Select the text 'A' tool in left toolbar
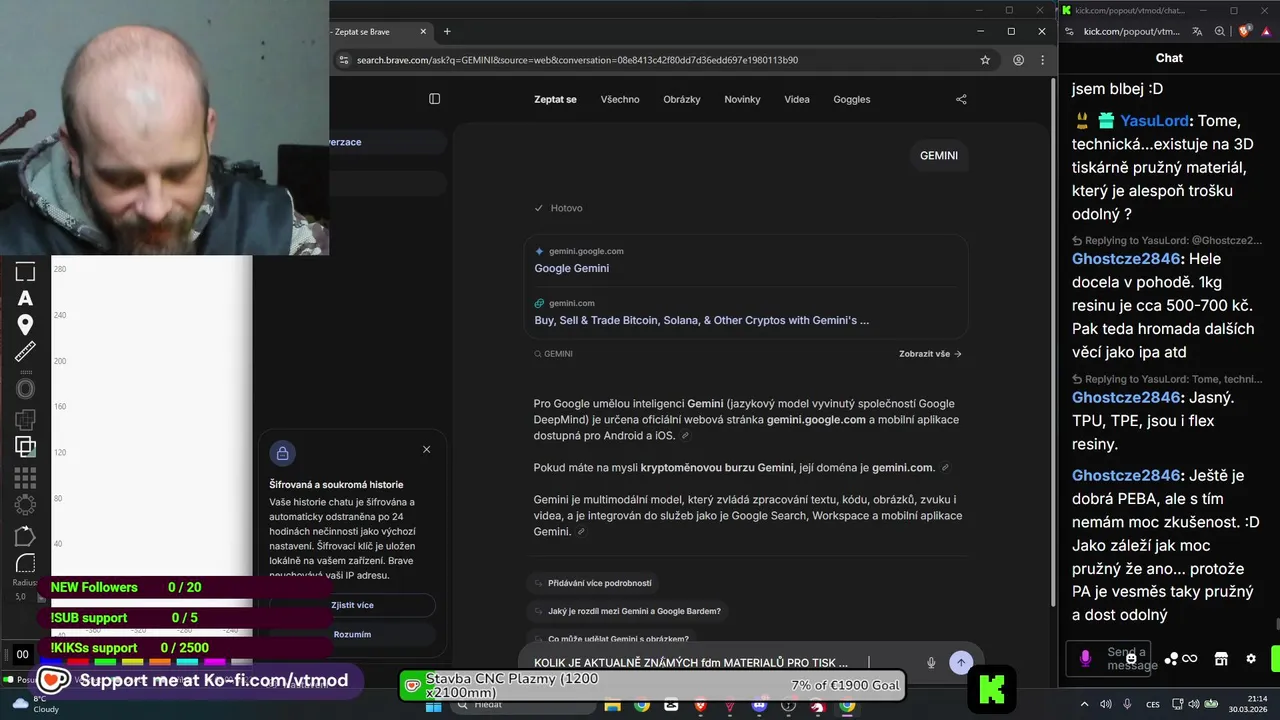The height and width of the screenshot is (720, 1280). tap(25, 298)
